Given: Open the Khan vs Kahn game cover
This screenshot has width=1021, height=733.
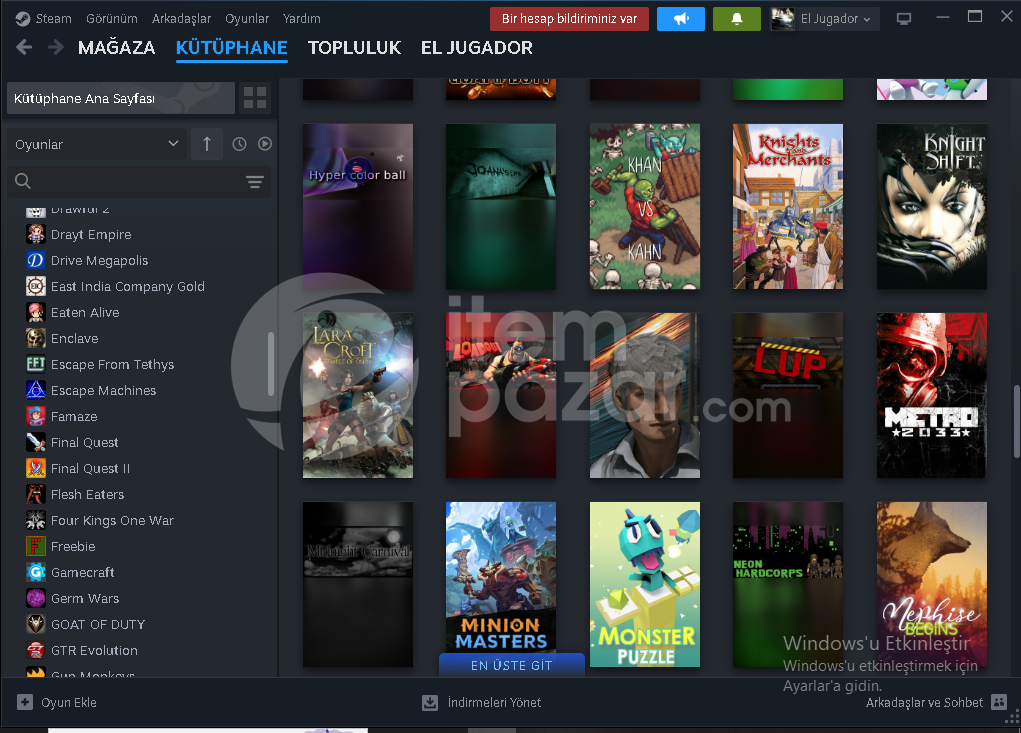Looking at the screenshot, I should (x=645, y=206).
